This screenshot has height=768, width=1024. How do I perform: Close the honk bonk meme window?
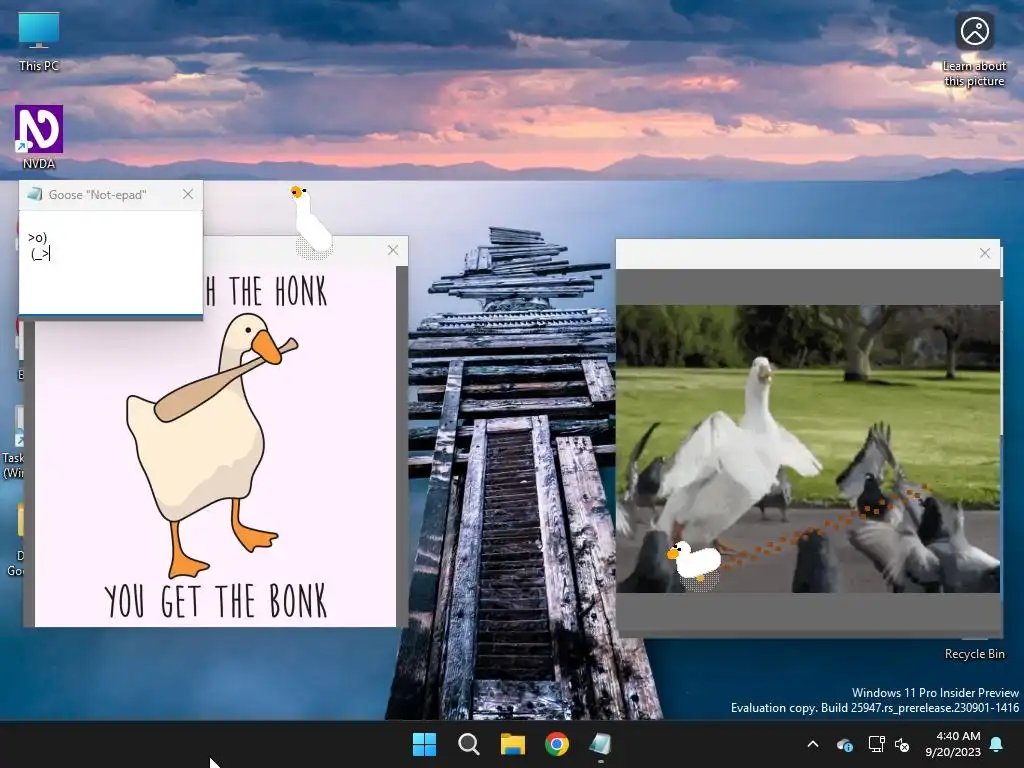[x=392, y=250]
